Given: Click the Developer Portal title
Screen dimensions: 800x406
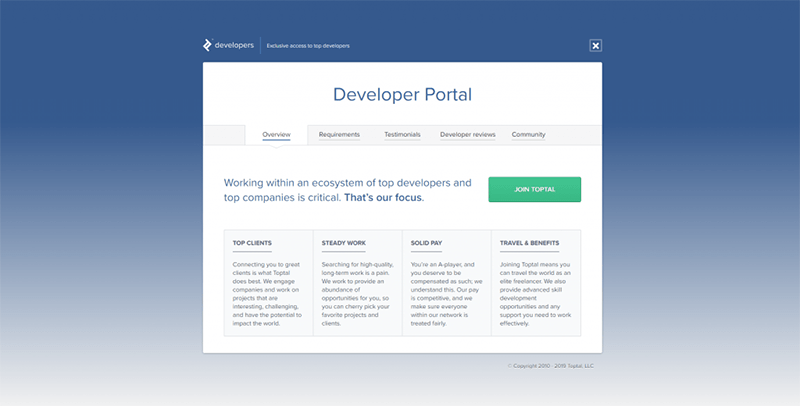Looking at the screenshot, I should point(403,94).
